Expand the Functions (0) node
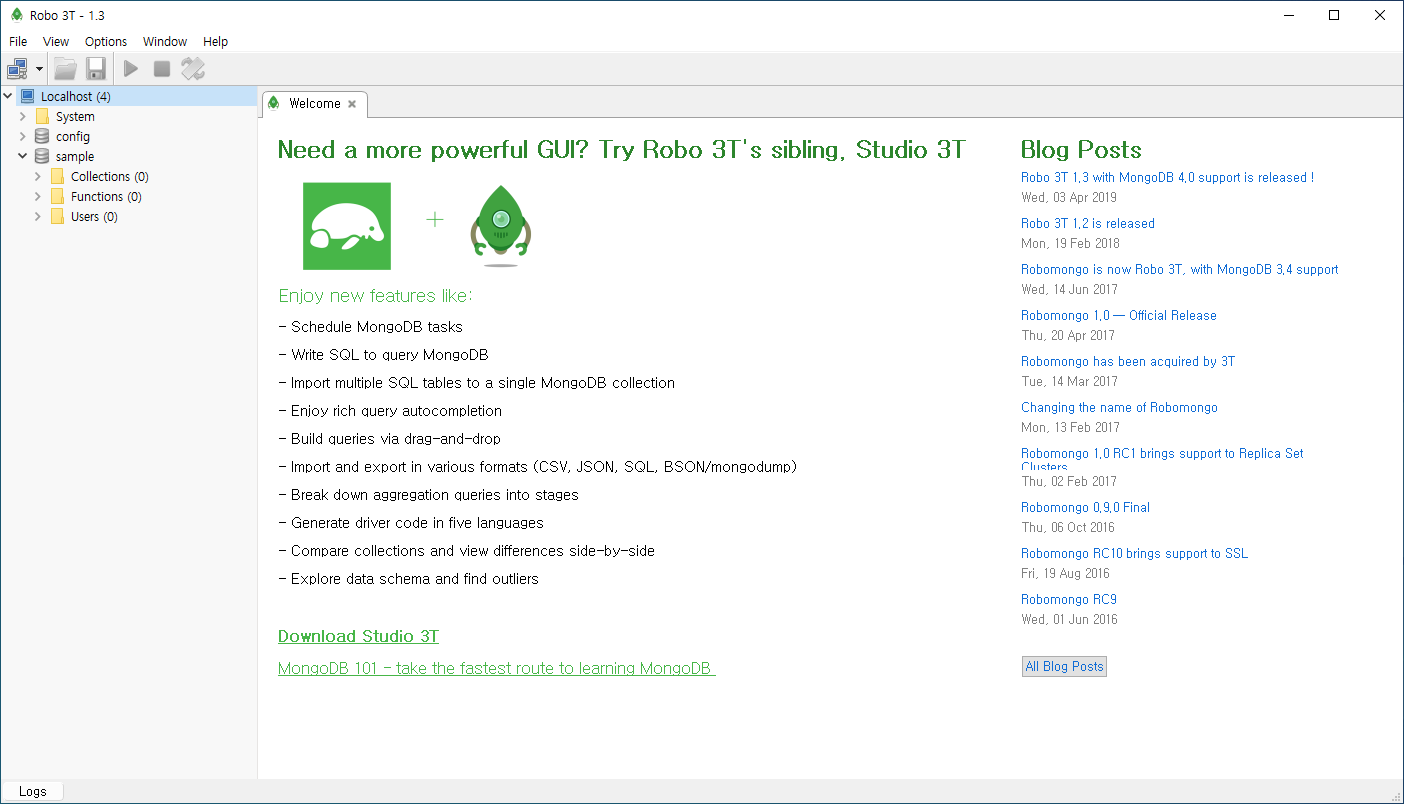 pos(38,196)
